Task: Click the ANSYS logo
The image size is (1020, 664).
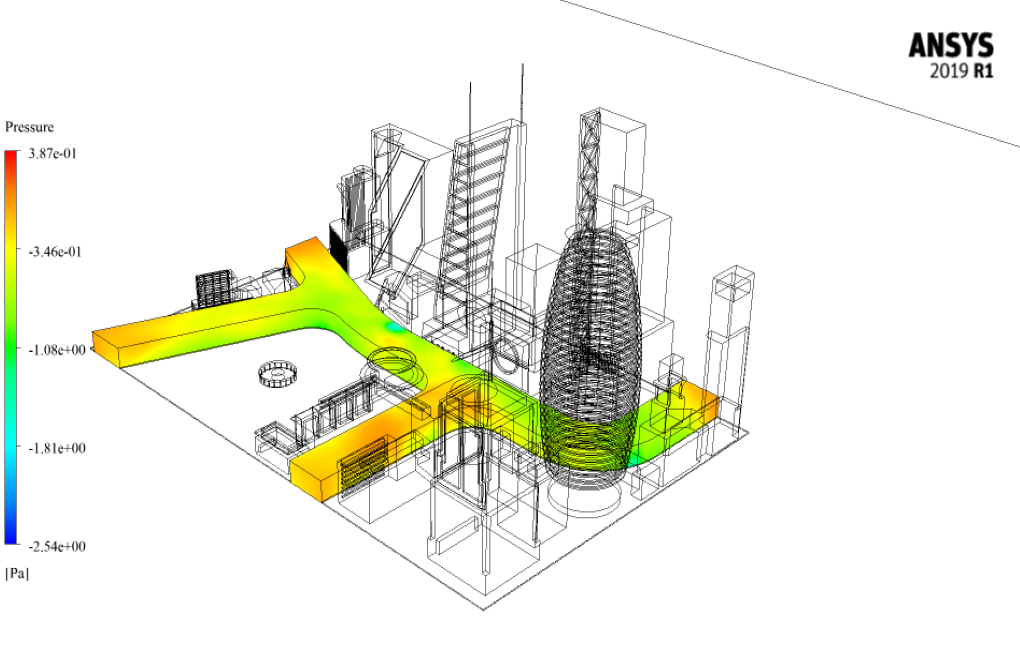Action: tap(950, 45)
